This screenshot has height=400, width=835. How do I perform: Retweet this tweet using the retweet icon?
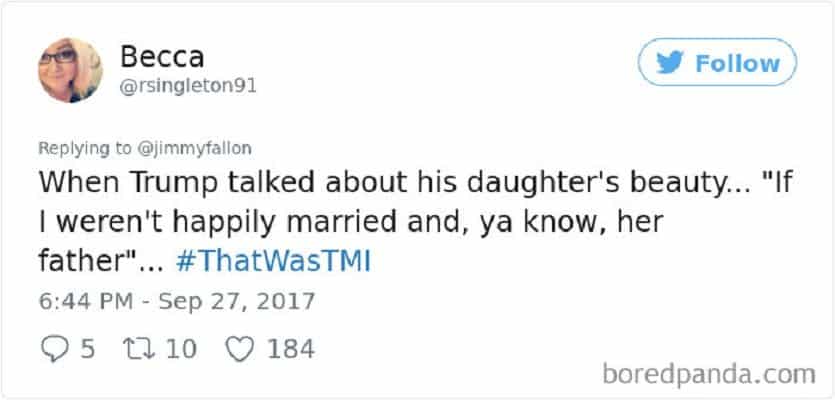131,349
